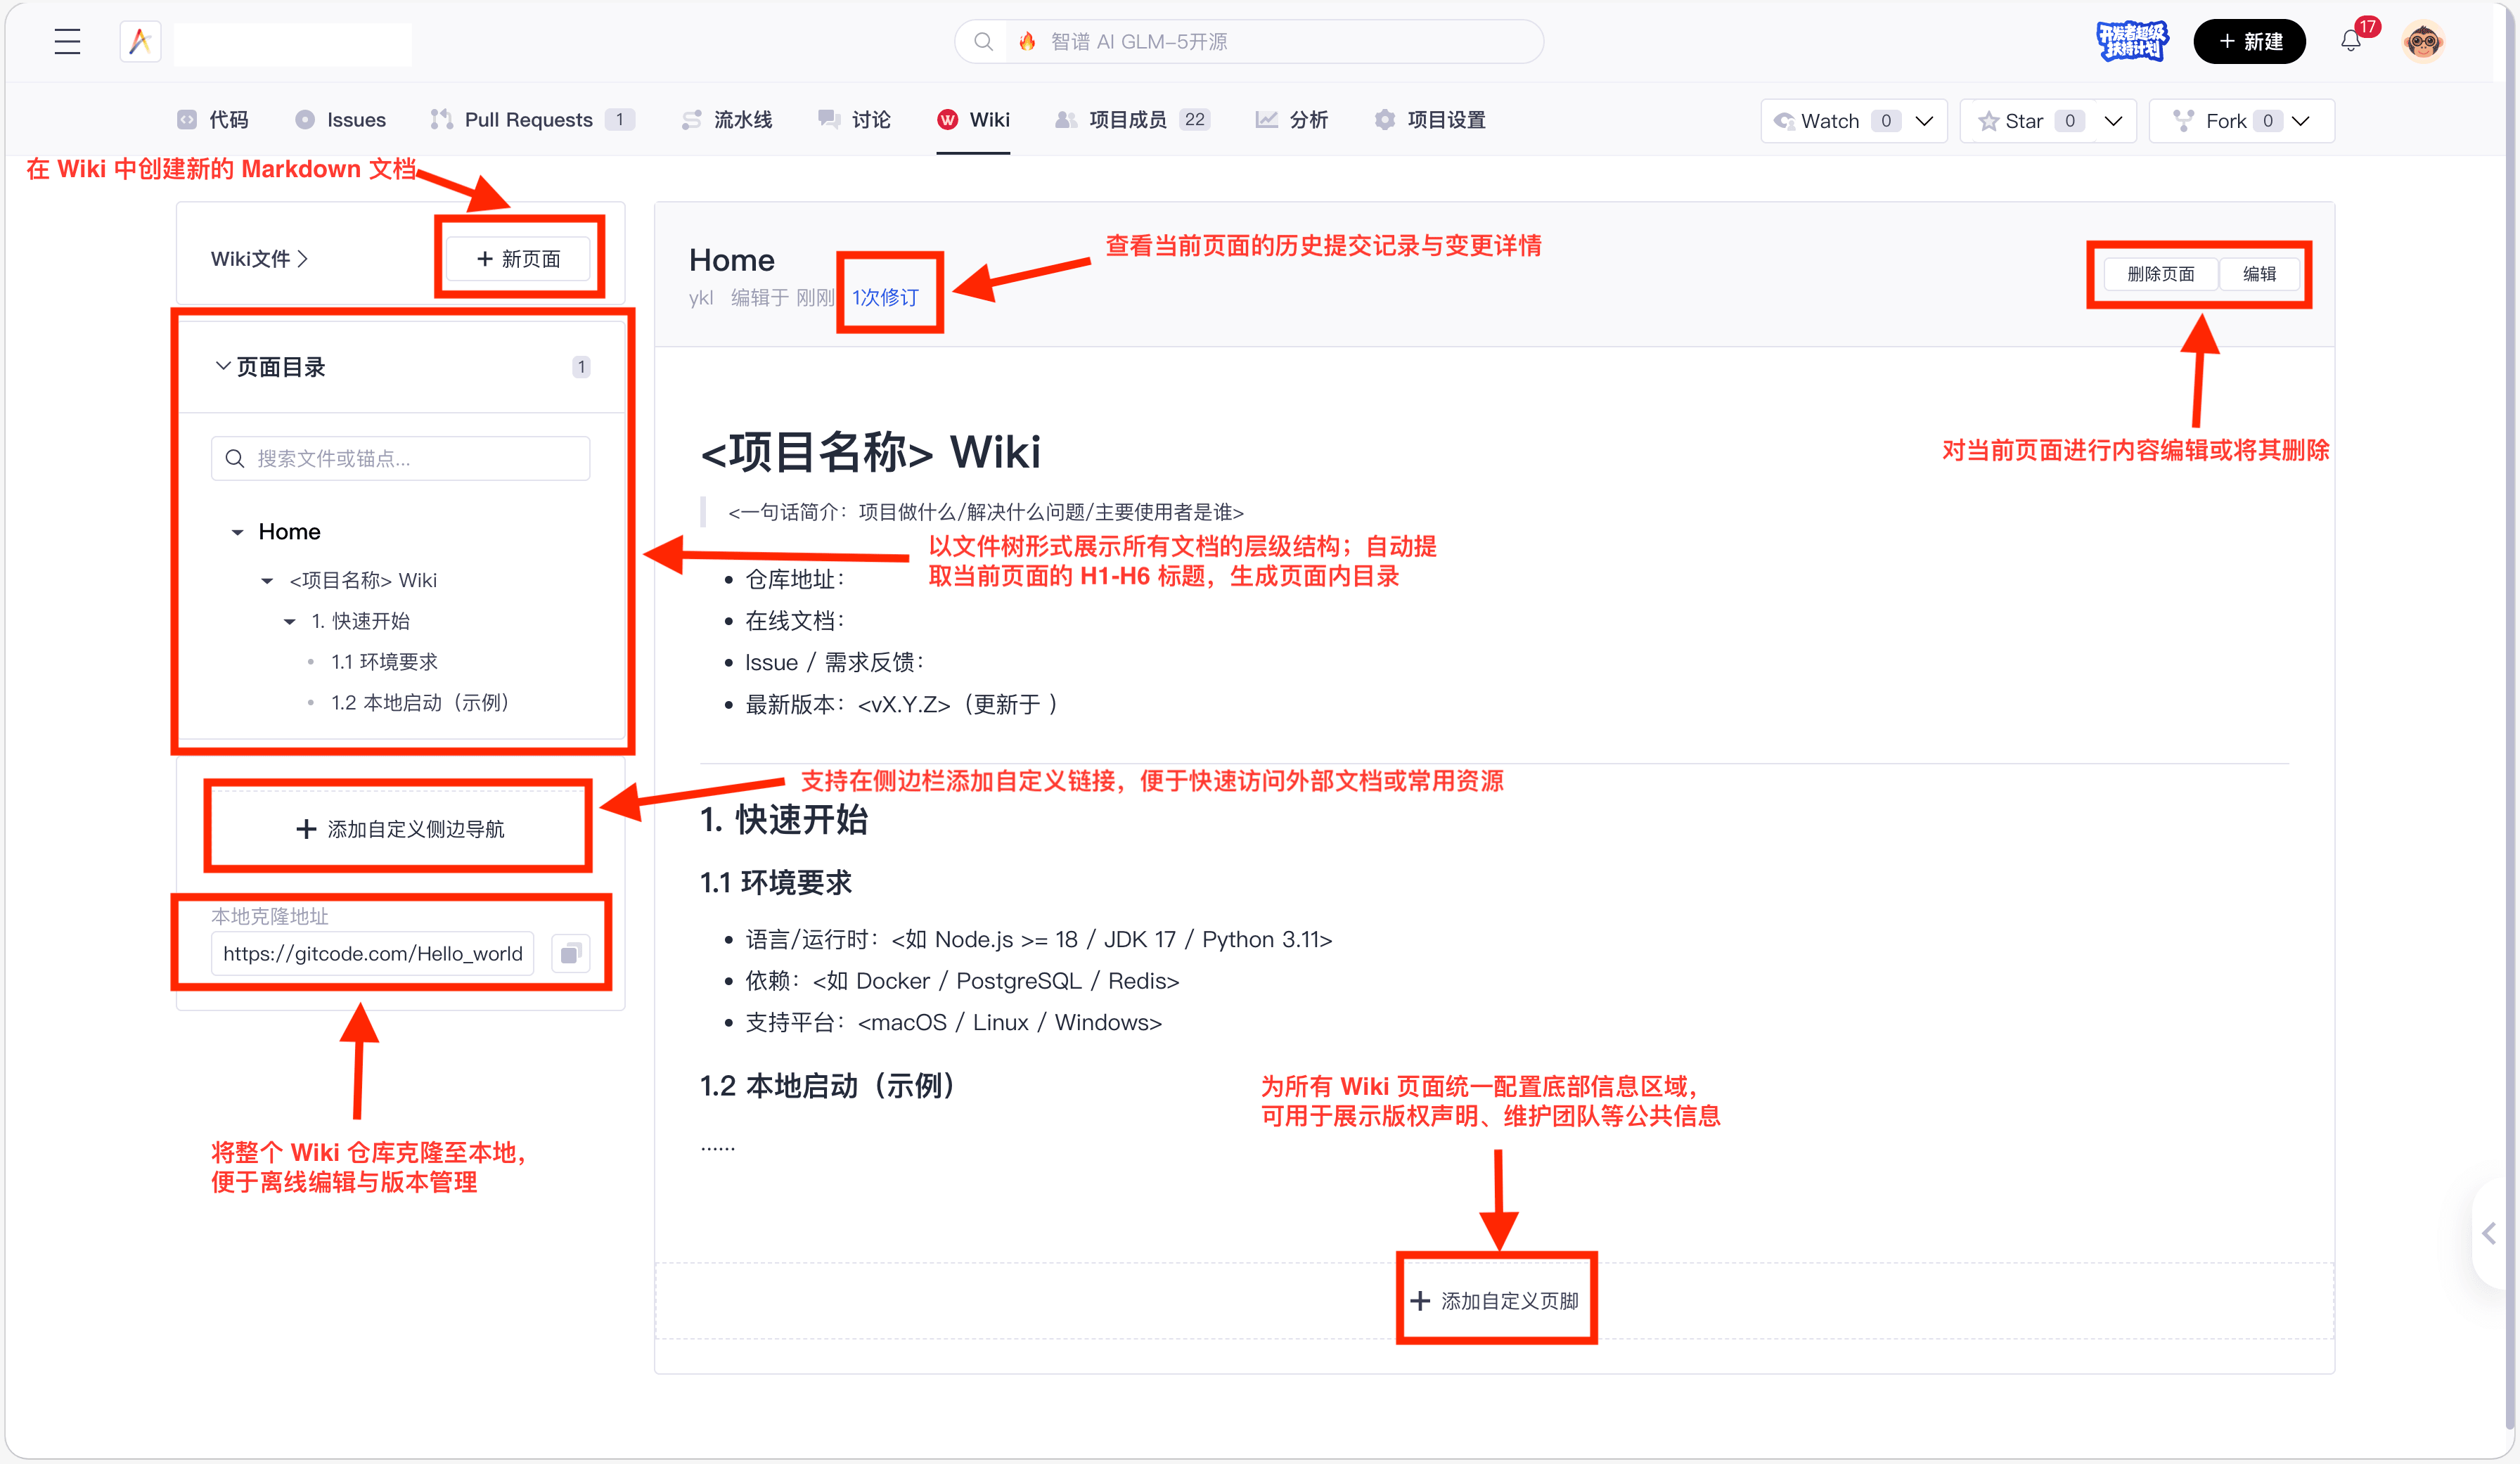Collapse the 1. 快速开始 tree node
Image resolution: width=2520 pixels, height=1464 pixels.
[x=290, y=621]
